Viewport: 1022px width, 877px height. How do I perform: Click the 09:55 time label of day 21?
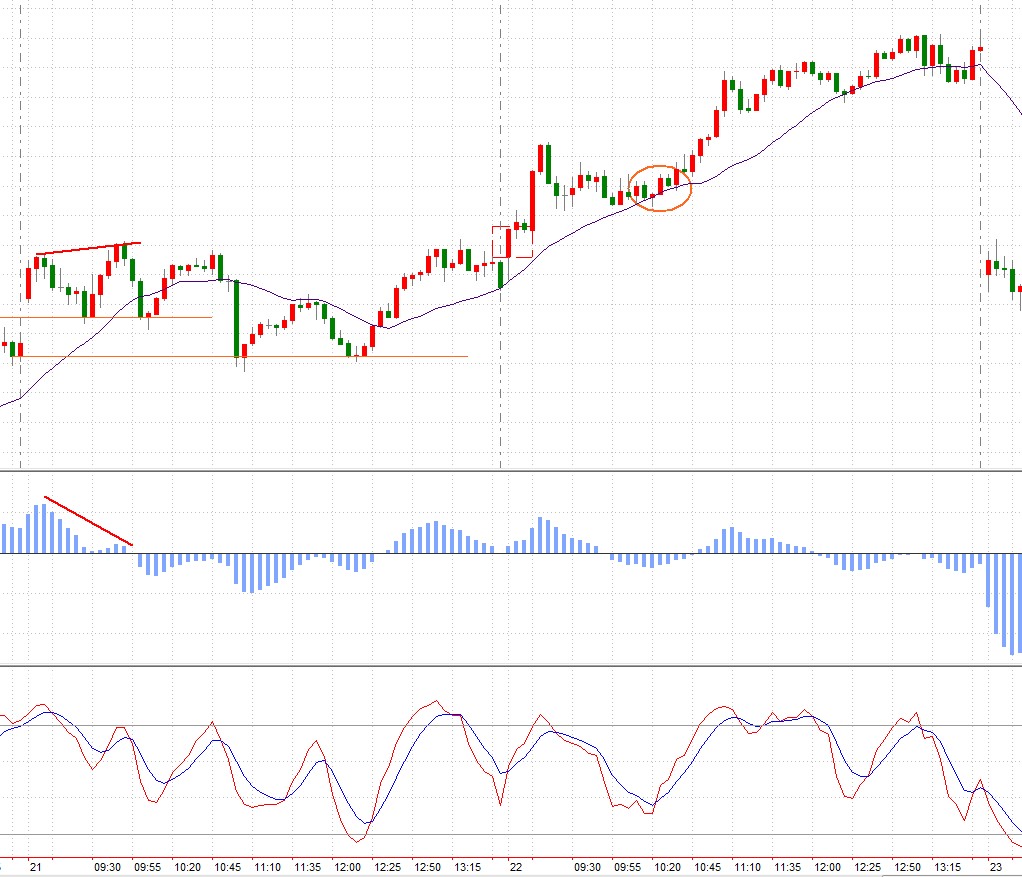click(x=147, y=867)
